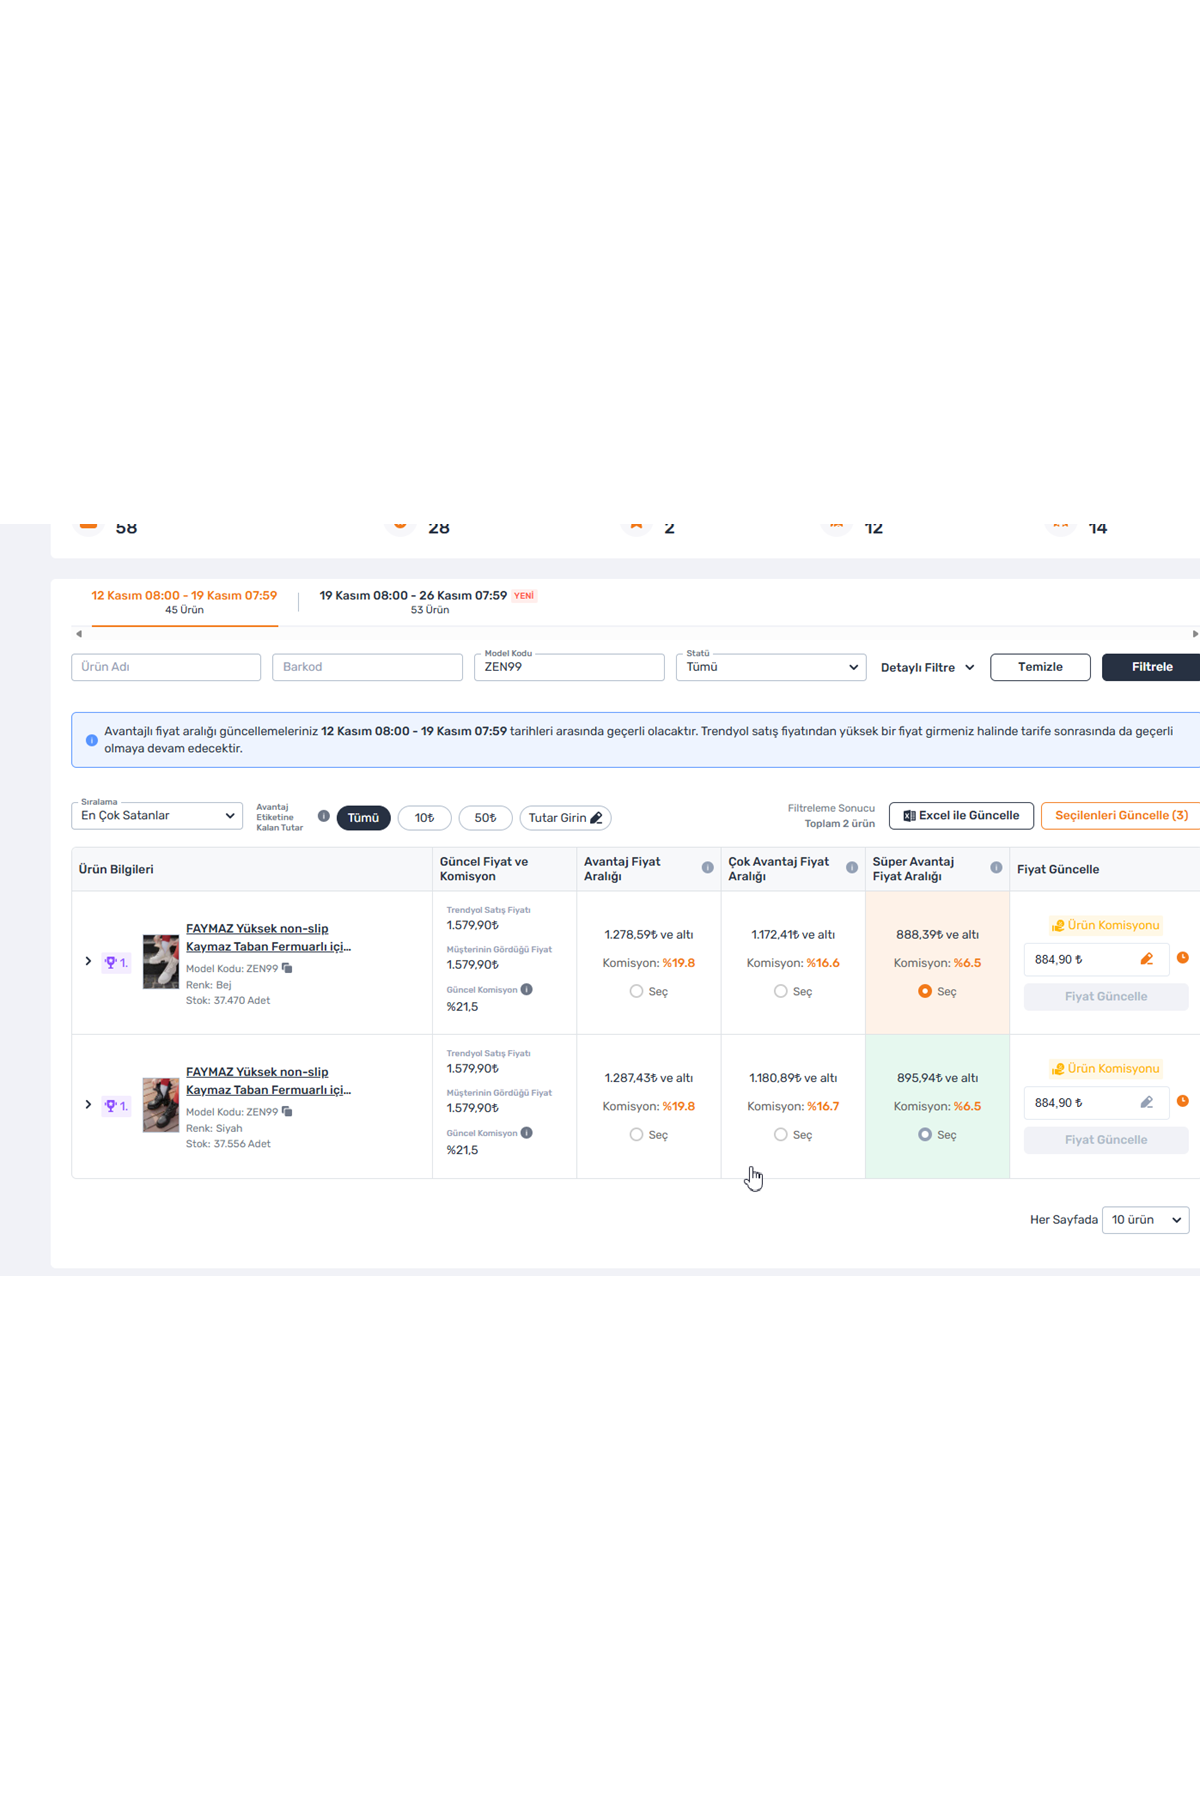
Task: Click trophy rank badge of Siyah product
Action: pos(116,1105)
